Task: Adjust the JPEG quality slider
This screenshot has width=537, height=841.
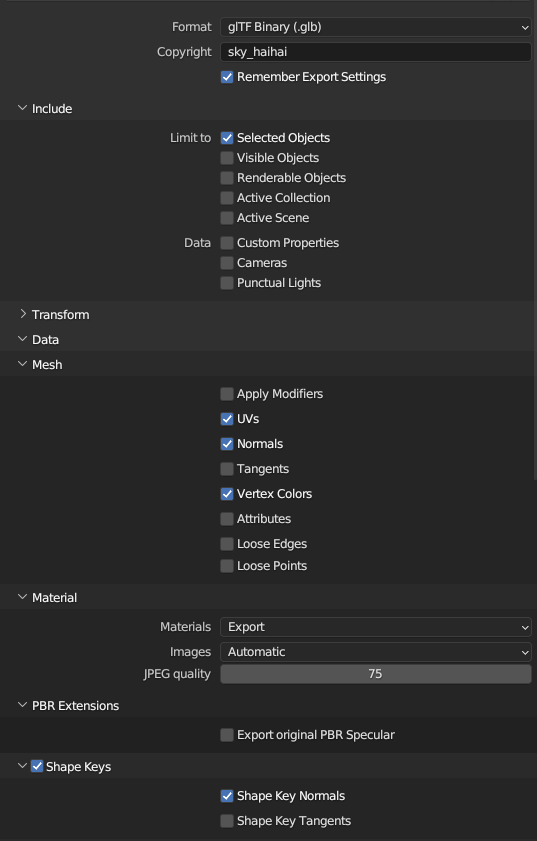Action: tap(376, 674)
